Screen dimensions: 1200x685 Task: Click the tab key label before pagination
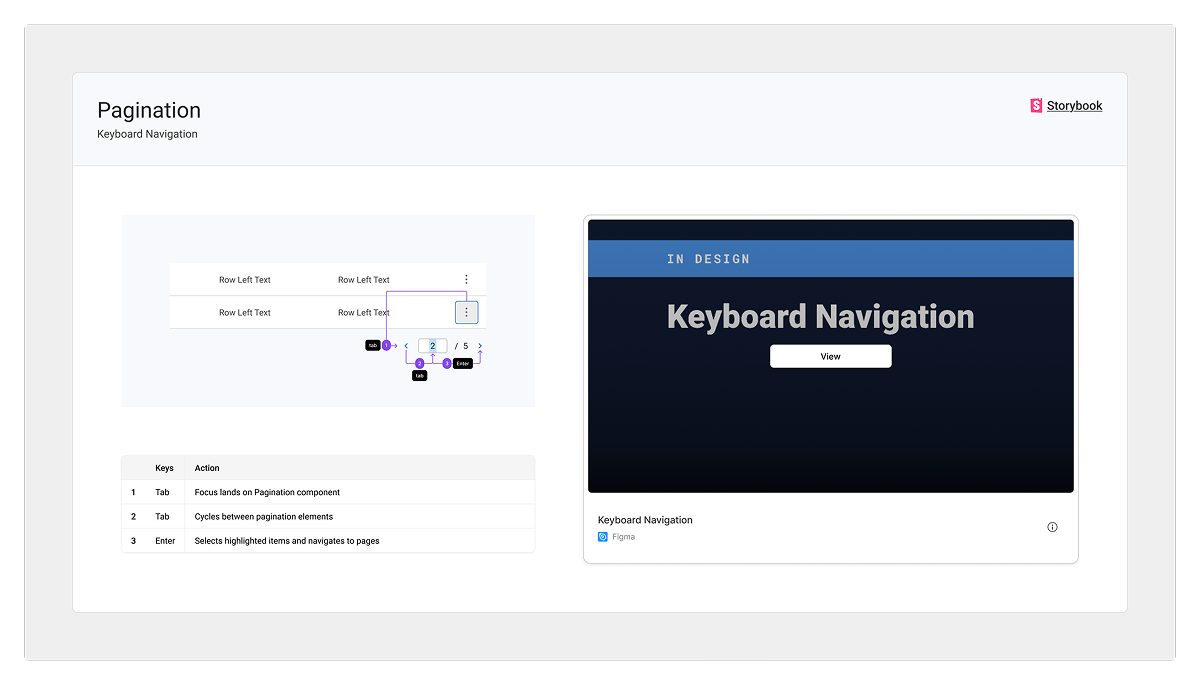coord(371,344)
